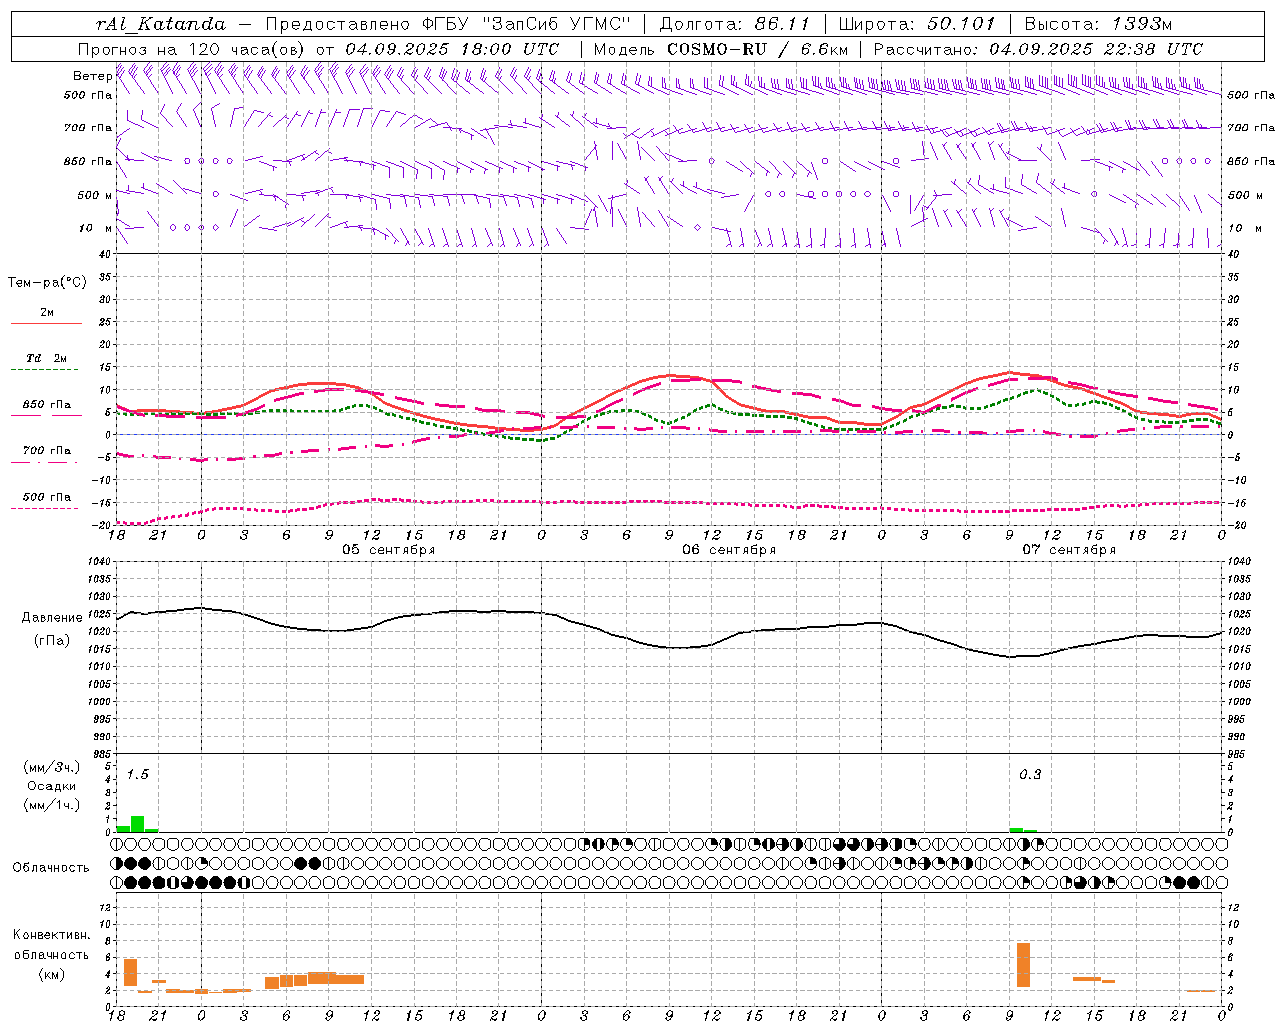Click the right-side '700 гПа' wind level label

point(1251,128)
